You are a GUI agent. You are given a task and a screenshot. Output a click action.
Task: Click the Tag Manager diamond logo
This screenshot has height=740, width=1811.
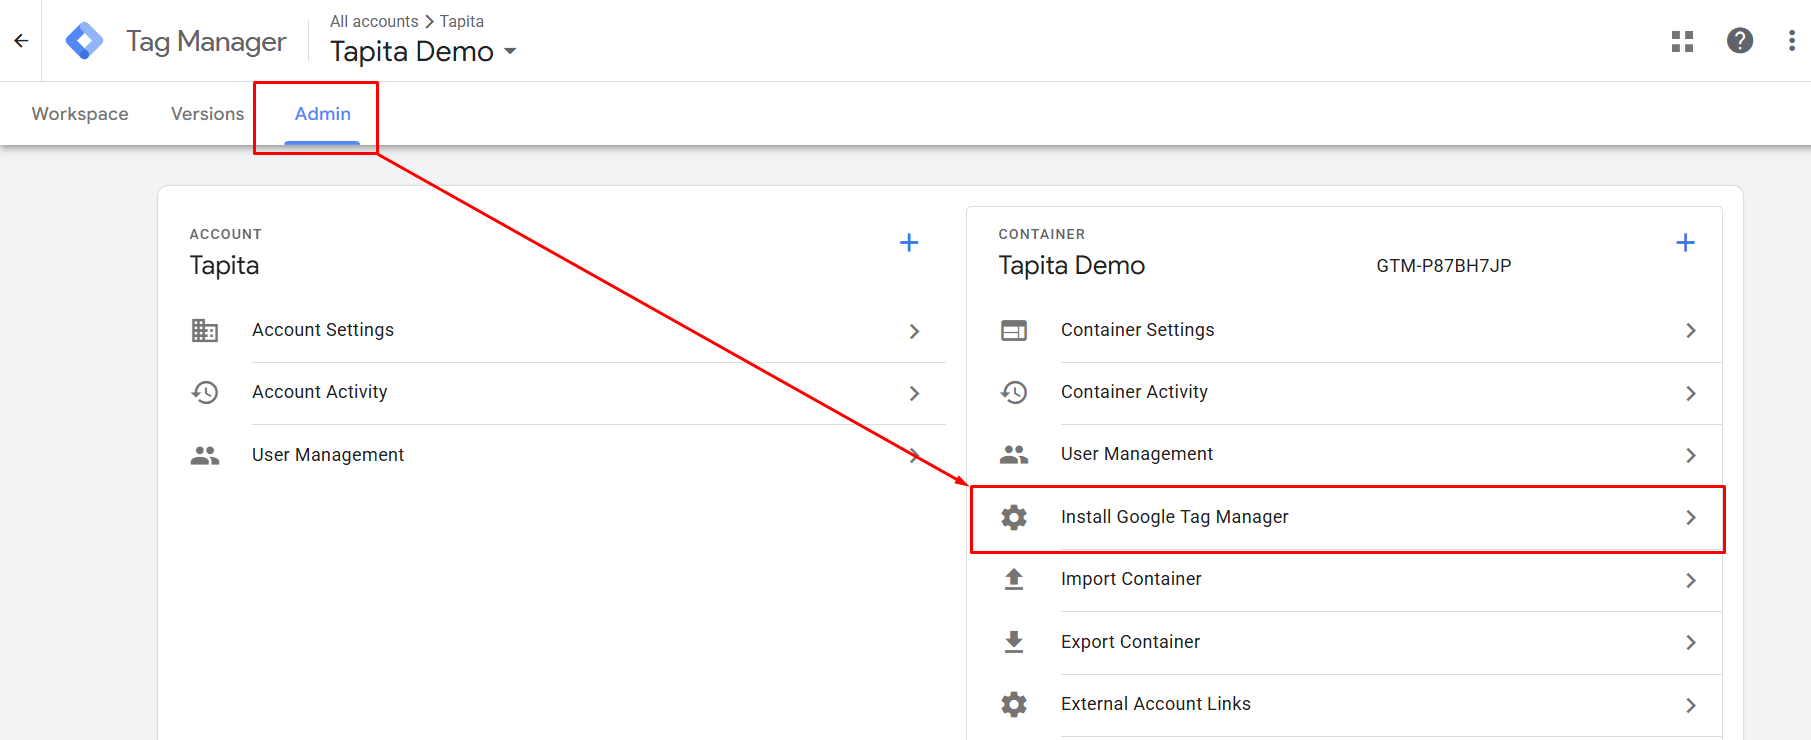click(x=84, y=41)
